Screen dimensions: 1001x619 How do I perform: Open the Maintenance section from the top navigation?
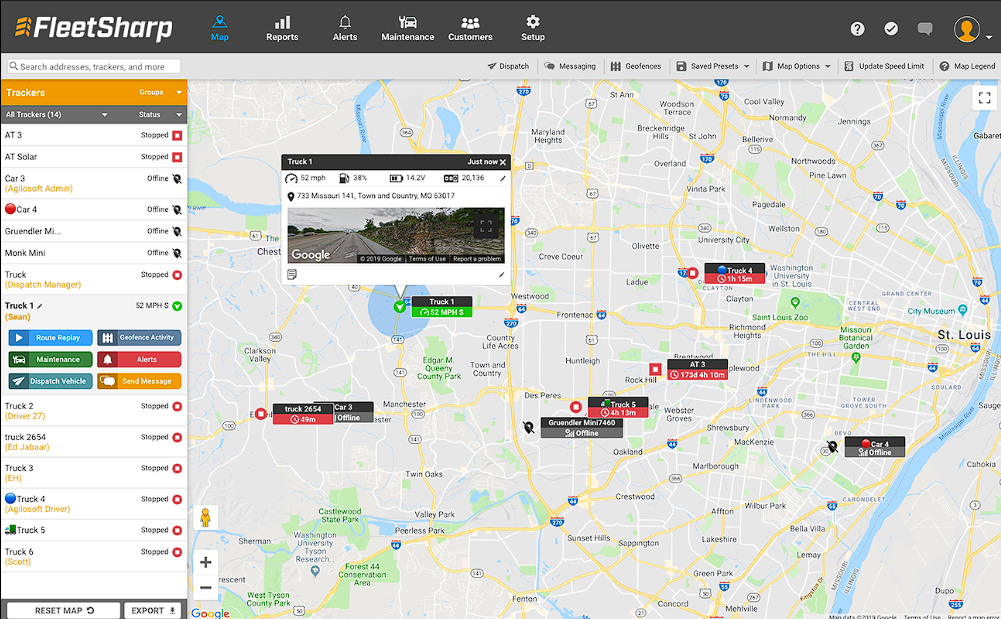(407, 27)
